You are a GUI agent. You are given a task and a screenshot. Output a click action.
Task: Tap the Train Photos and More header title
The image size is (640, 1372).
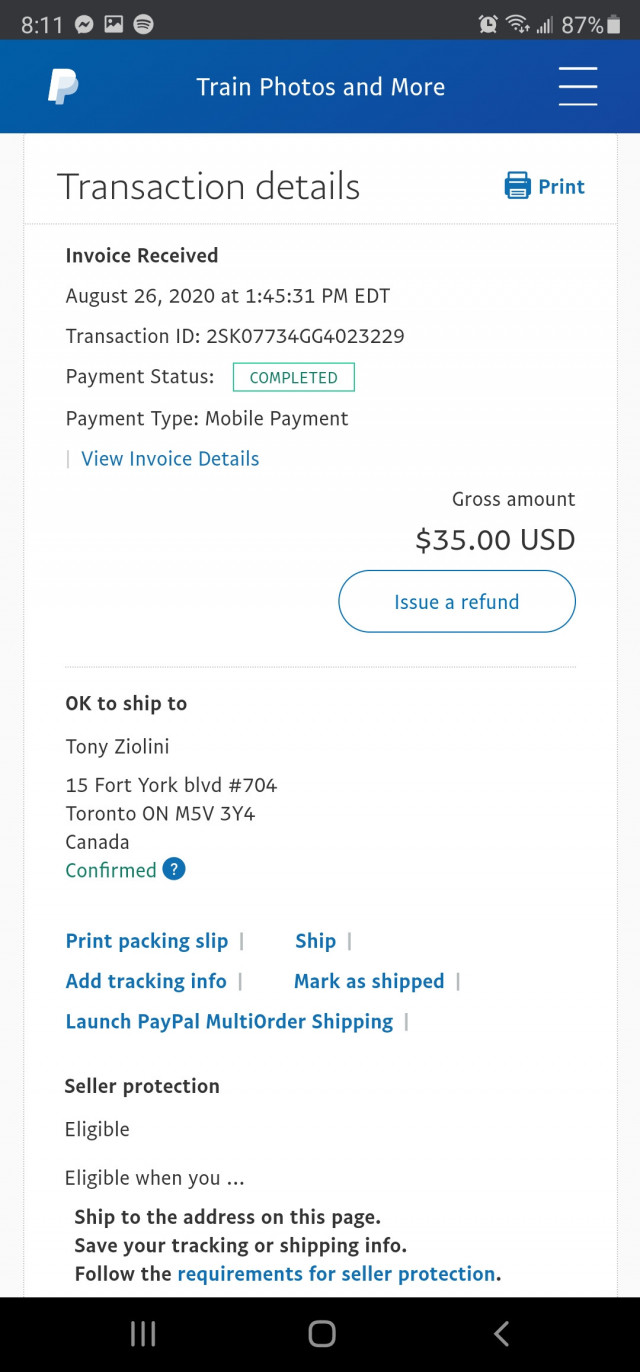[320, 87]
